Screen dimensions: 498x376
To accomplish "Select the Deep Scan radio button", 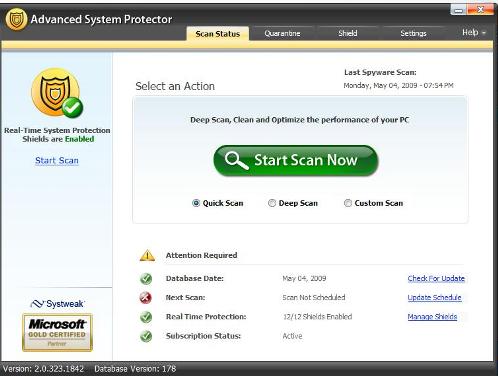I will [x=272, y=203].
